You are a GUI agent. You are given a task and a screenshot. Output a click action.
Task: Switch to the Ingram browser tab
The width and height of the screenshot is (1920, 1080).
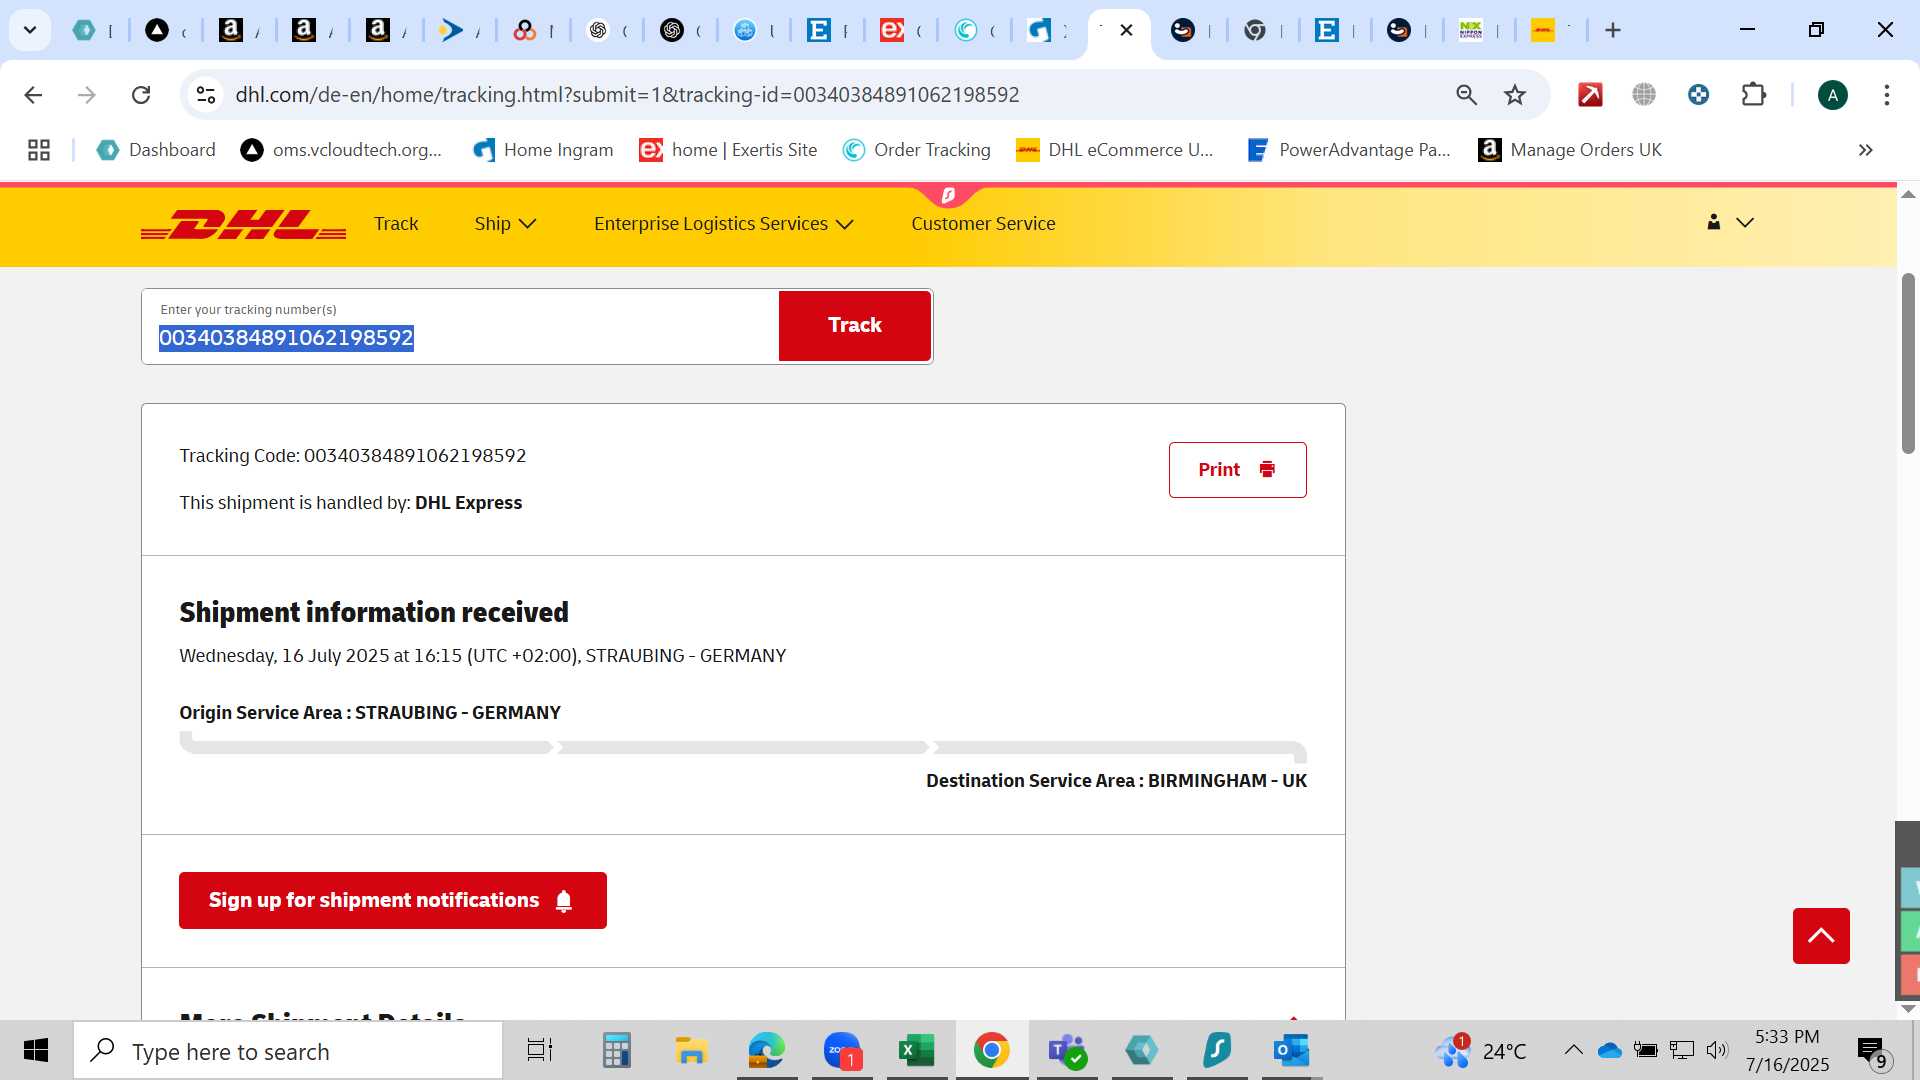click(x=1049, y=30)
